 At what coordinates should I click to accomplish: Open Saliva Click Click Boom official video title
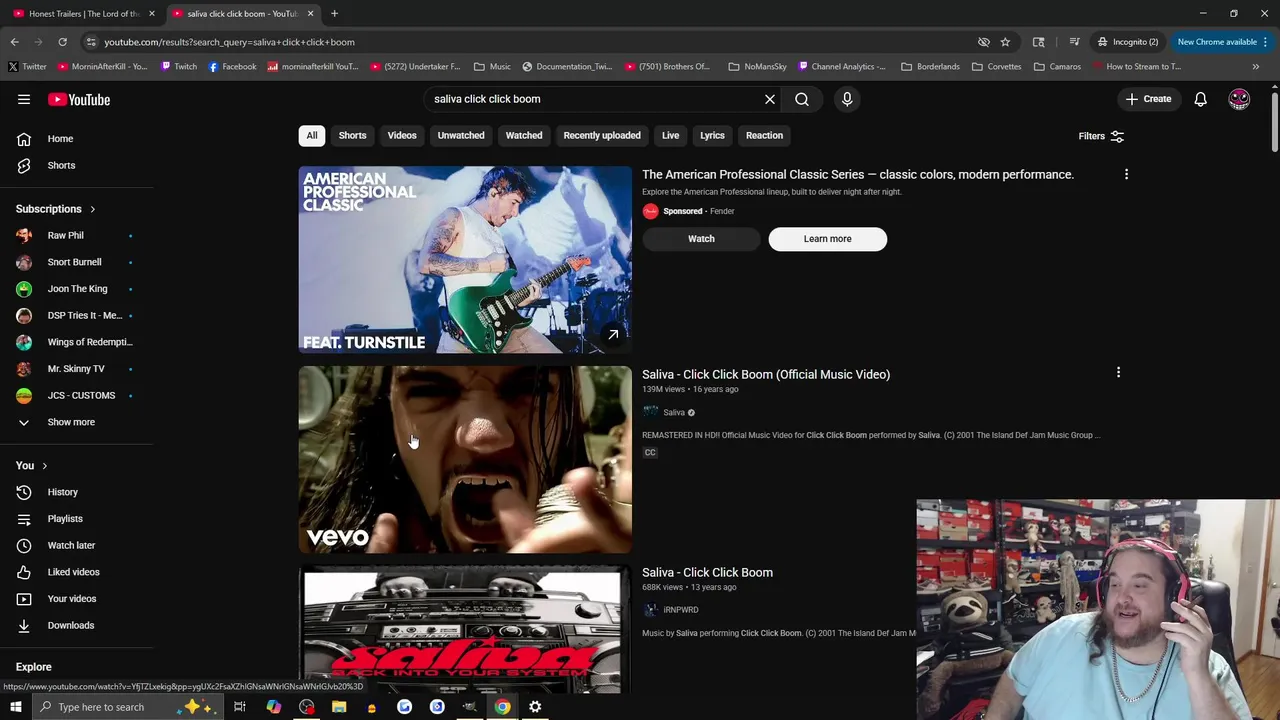(x=766, y=374)
